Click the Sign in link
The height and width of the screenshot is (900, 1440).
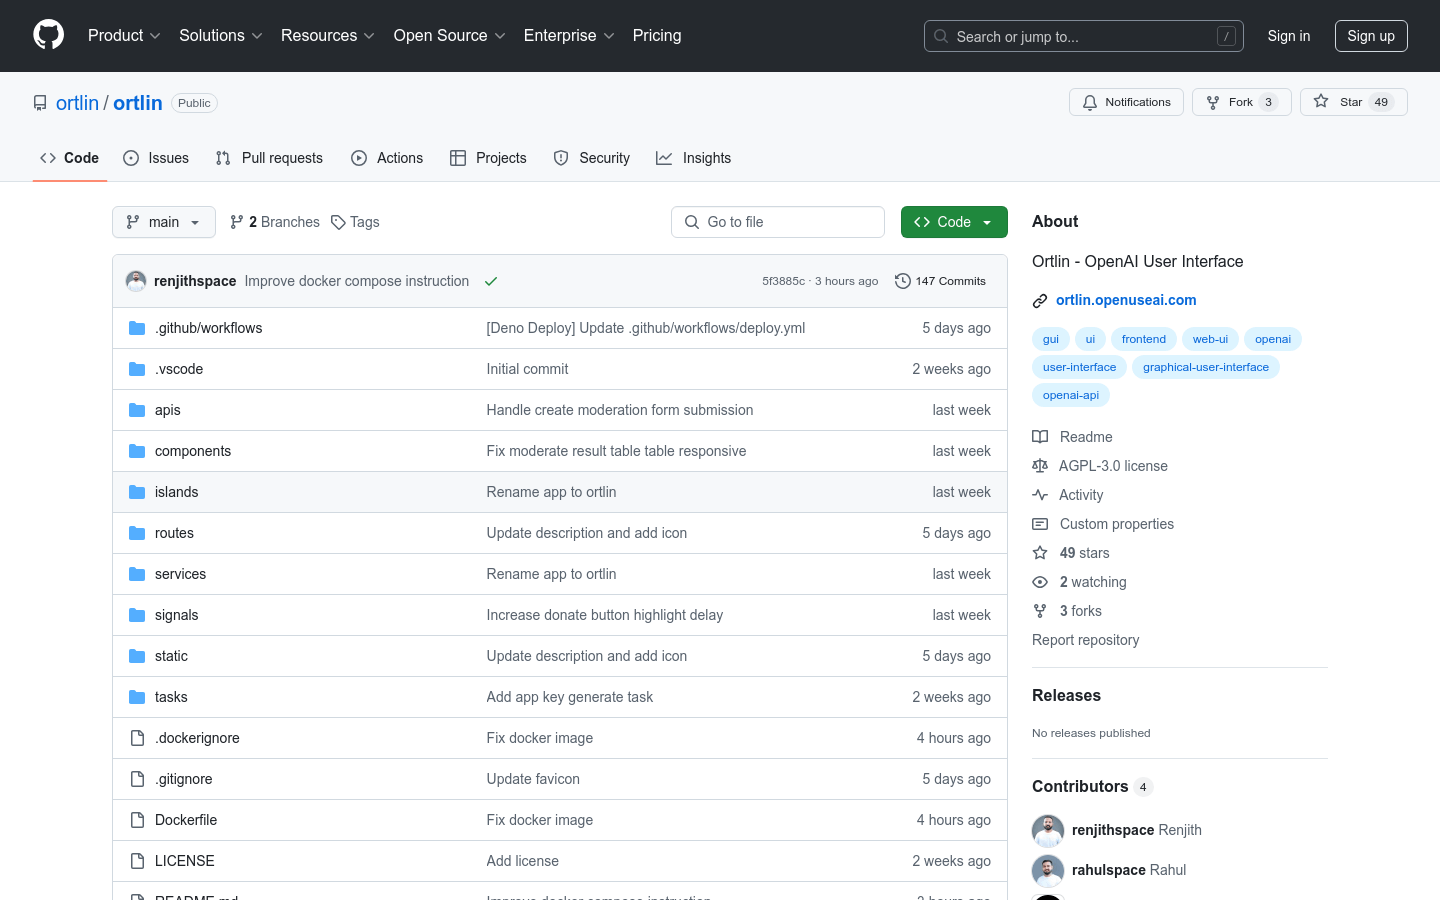tap(1289, 36)
